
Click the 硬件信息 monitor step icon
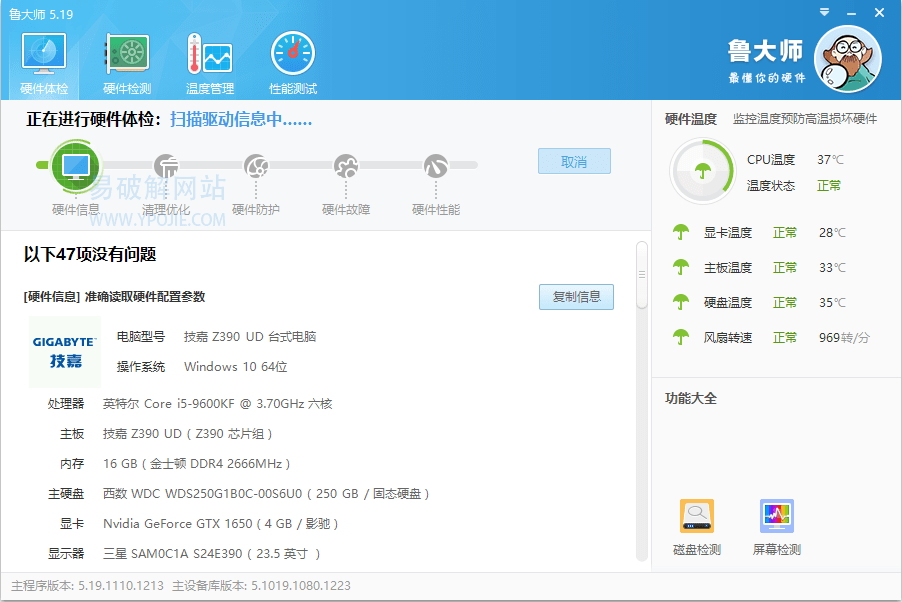[76, 165]
